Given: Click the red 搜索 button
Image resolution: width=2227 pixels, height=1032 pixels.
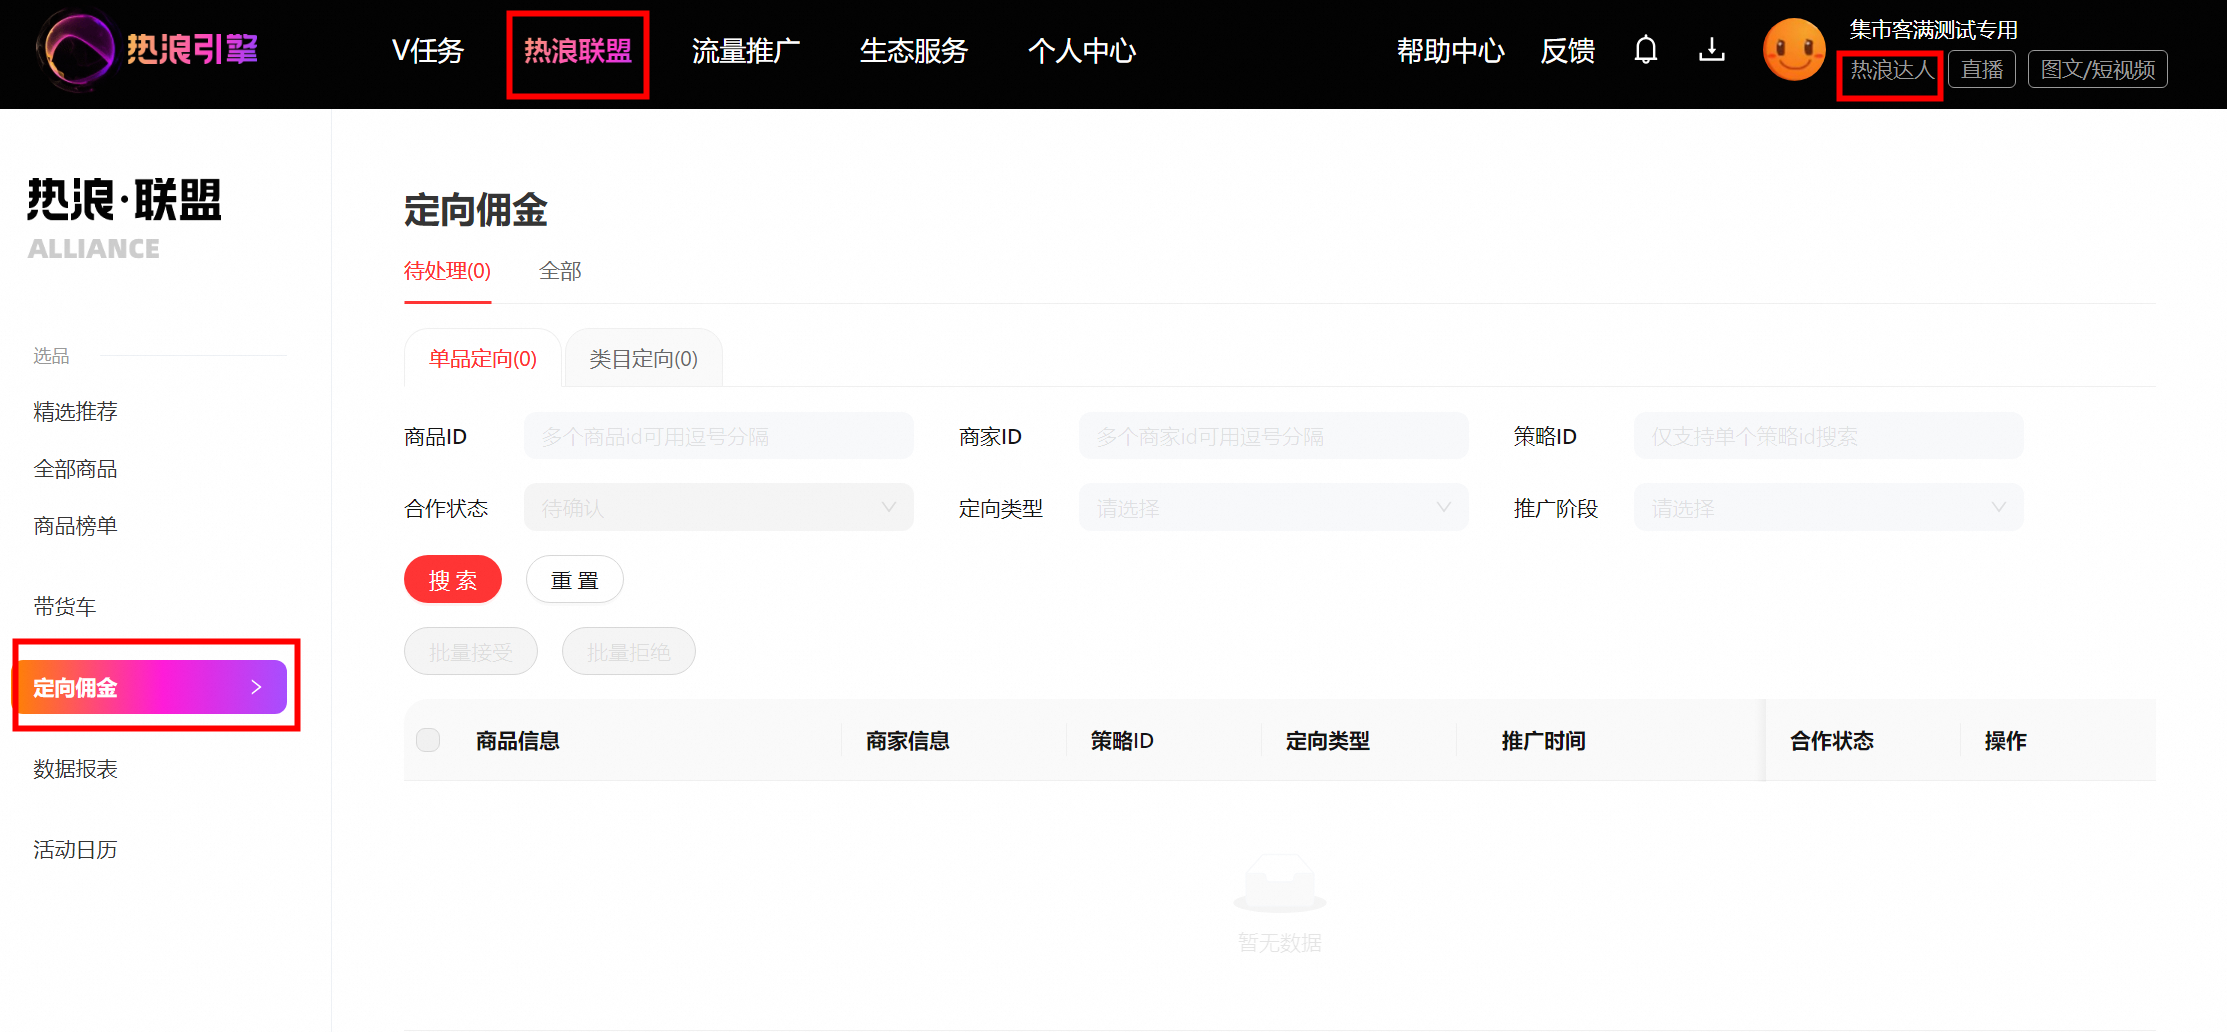Looking at the screenshot, I should click(x=453, y=580).
